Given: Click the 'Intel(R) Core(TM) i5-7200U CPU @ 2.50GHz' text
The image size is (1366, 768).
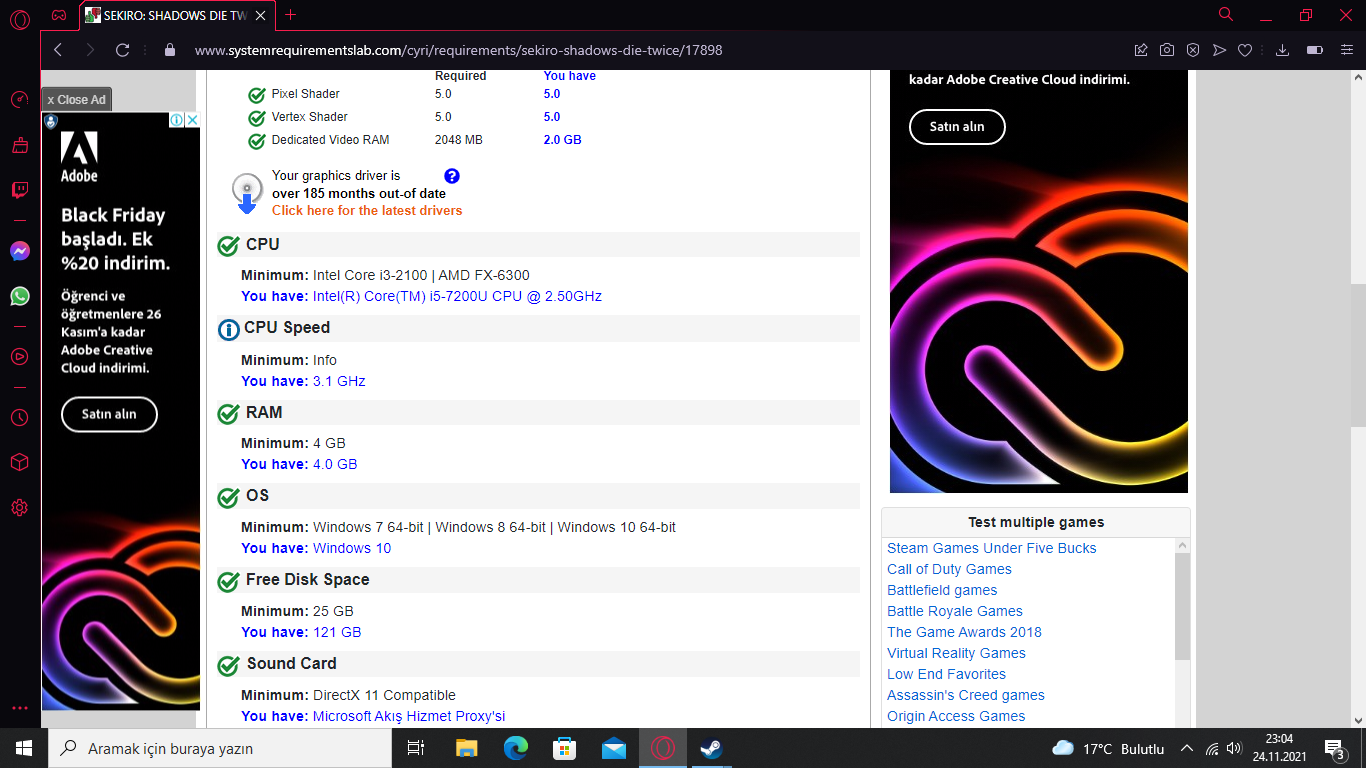Looking at the screenshot, I should click(x=457, y=296).
